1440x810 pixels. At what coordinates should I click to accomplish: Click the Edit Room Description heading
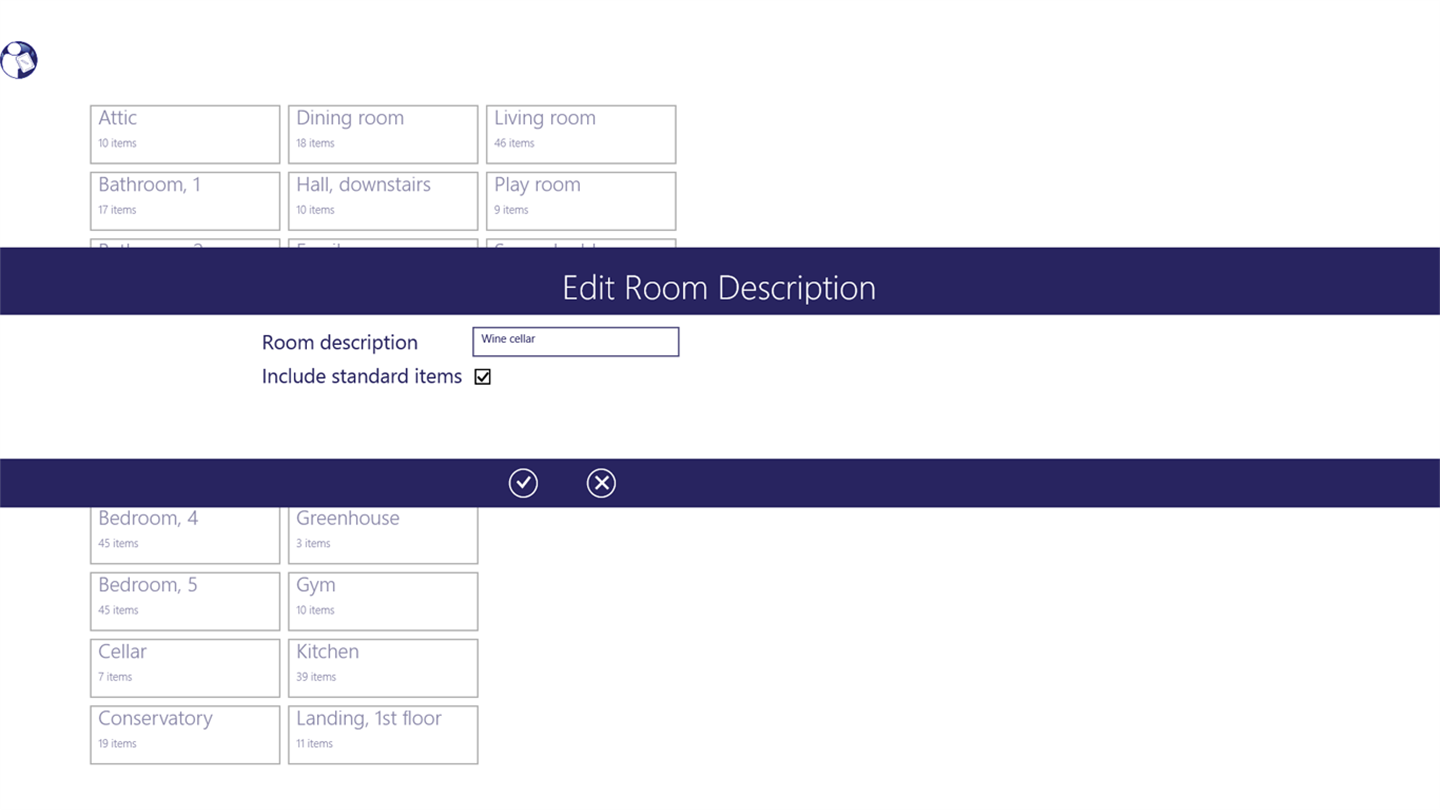[719, 288]
